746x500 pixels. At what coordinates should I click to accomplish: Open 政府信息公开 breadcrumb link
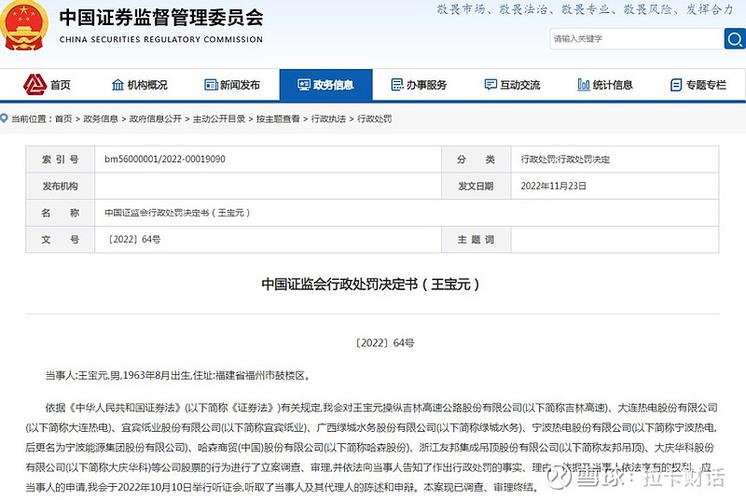[155, 119]
